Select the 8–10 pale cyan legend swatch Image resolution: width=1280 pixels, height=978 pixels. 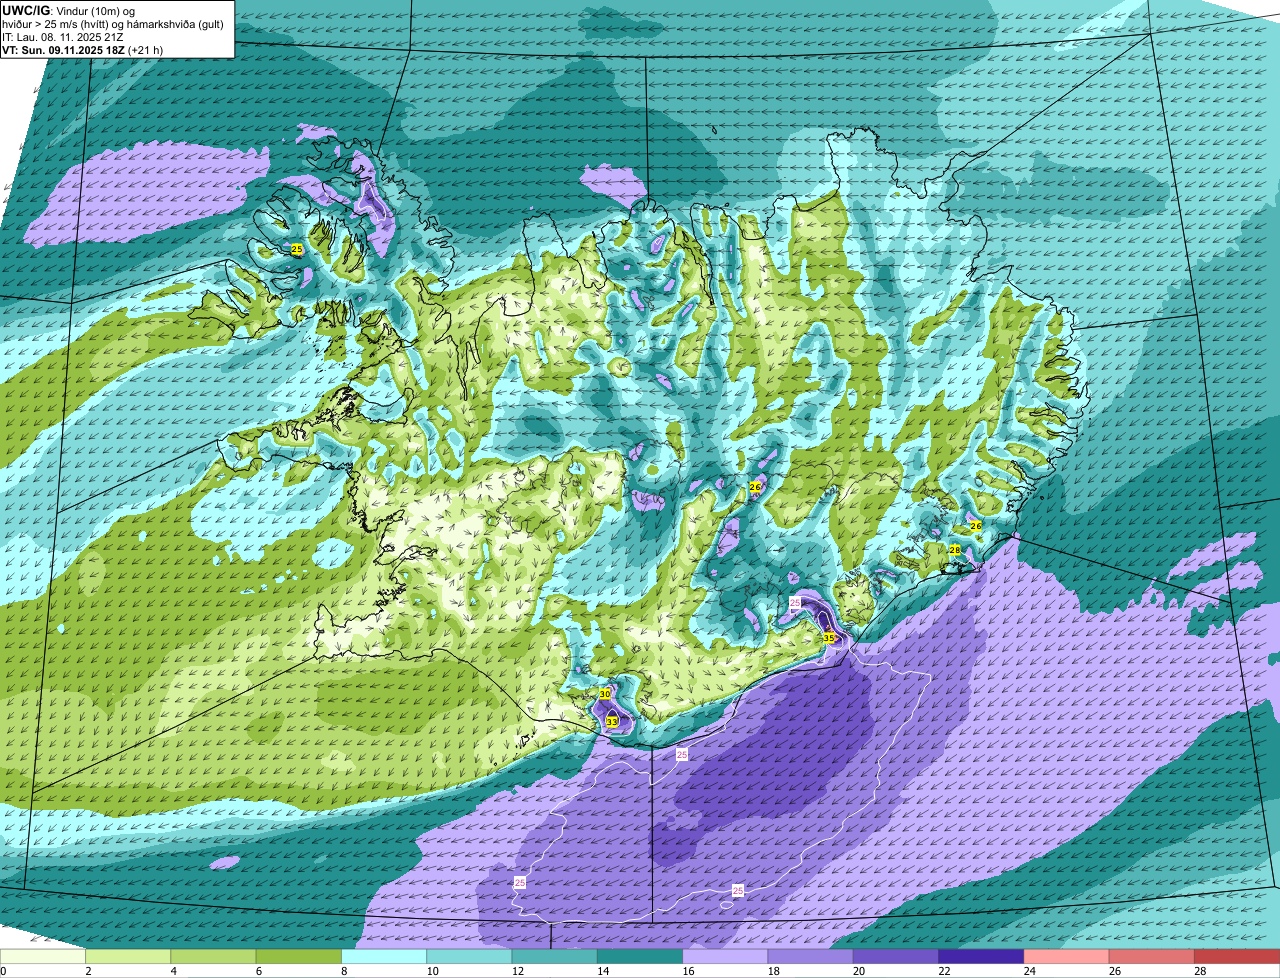click(x=384, y=957)
